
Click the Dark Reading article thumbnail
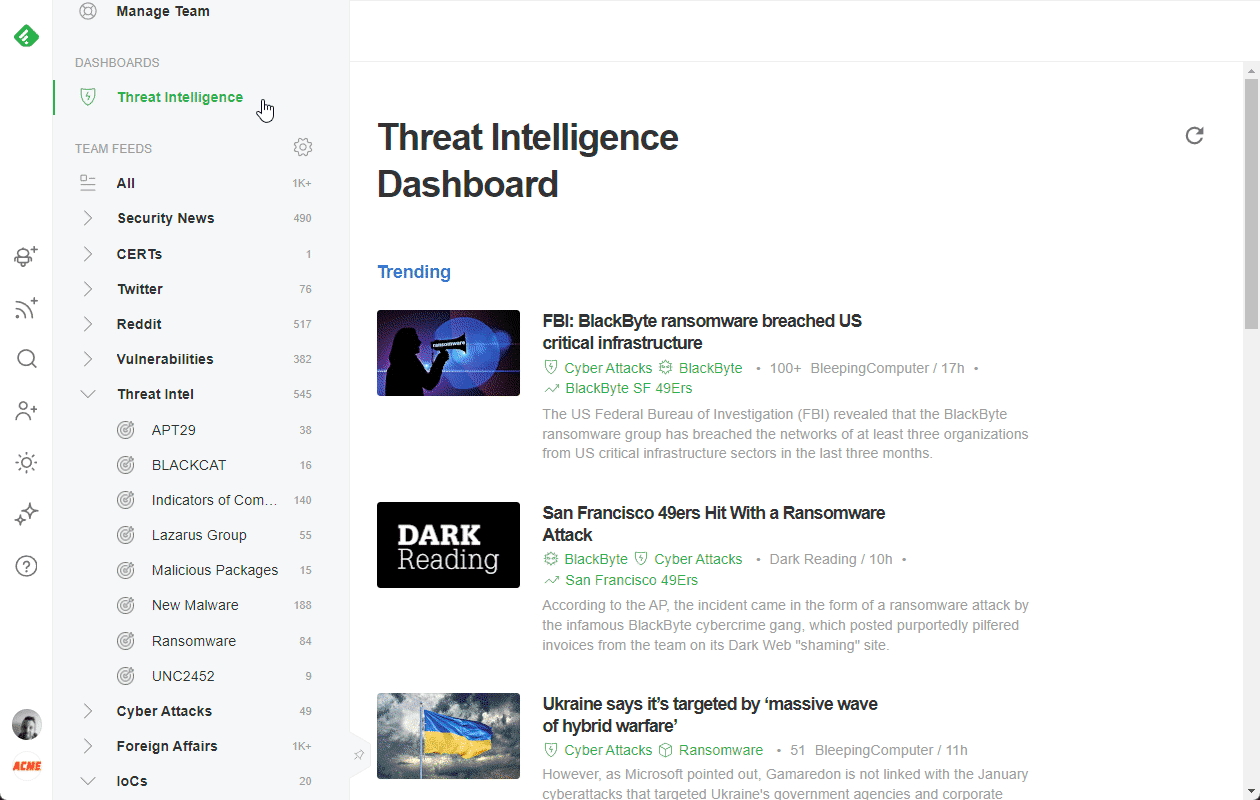pyautogui.click(x=448, y=545)
